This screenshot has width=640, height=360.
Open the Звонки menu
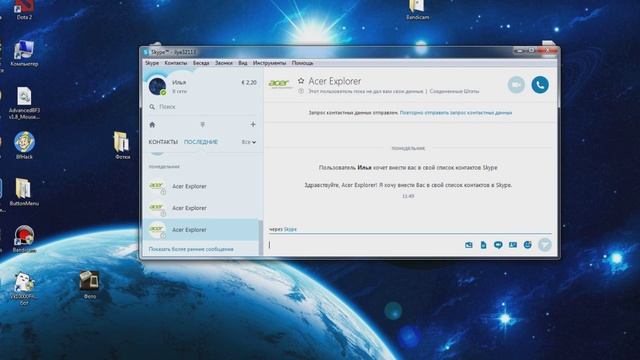pyautogui.click(x=224, y=63)
